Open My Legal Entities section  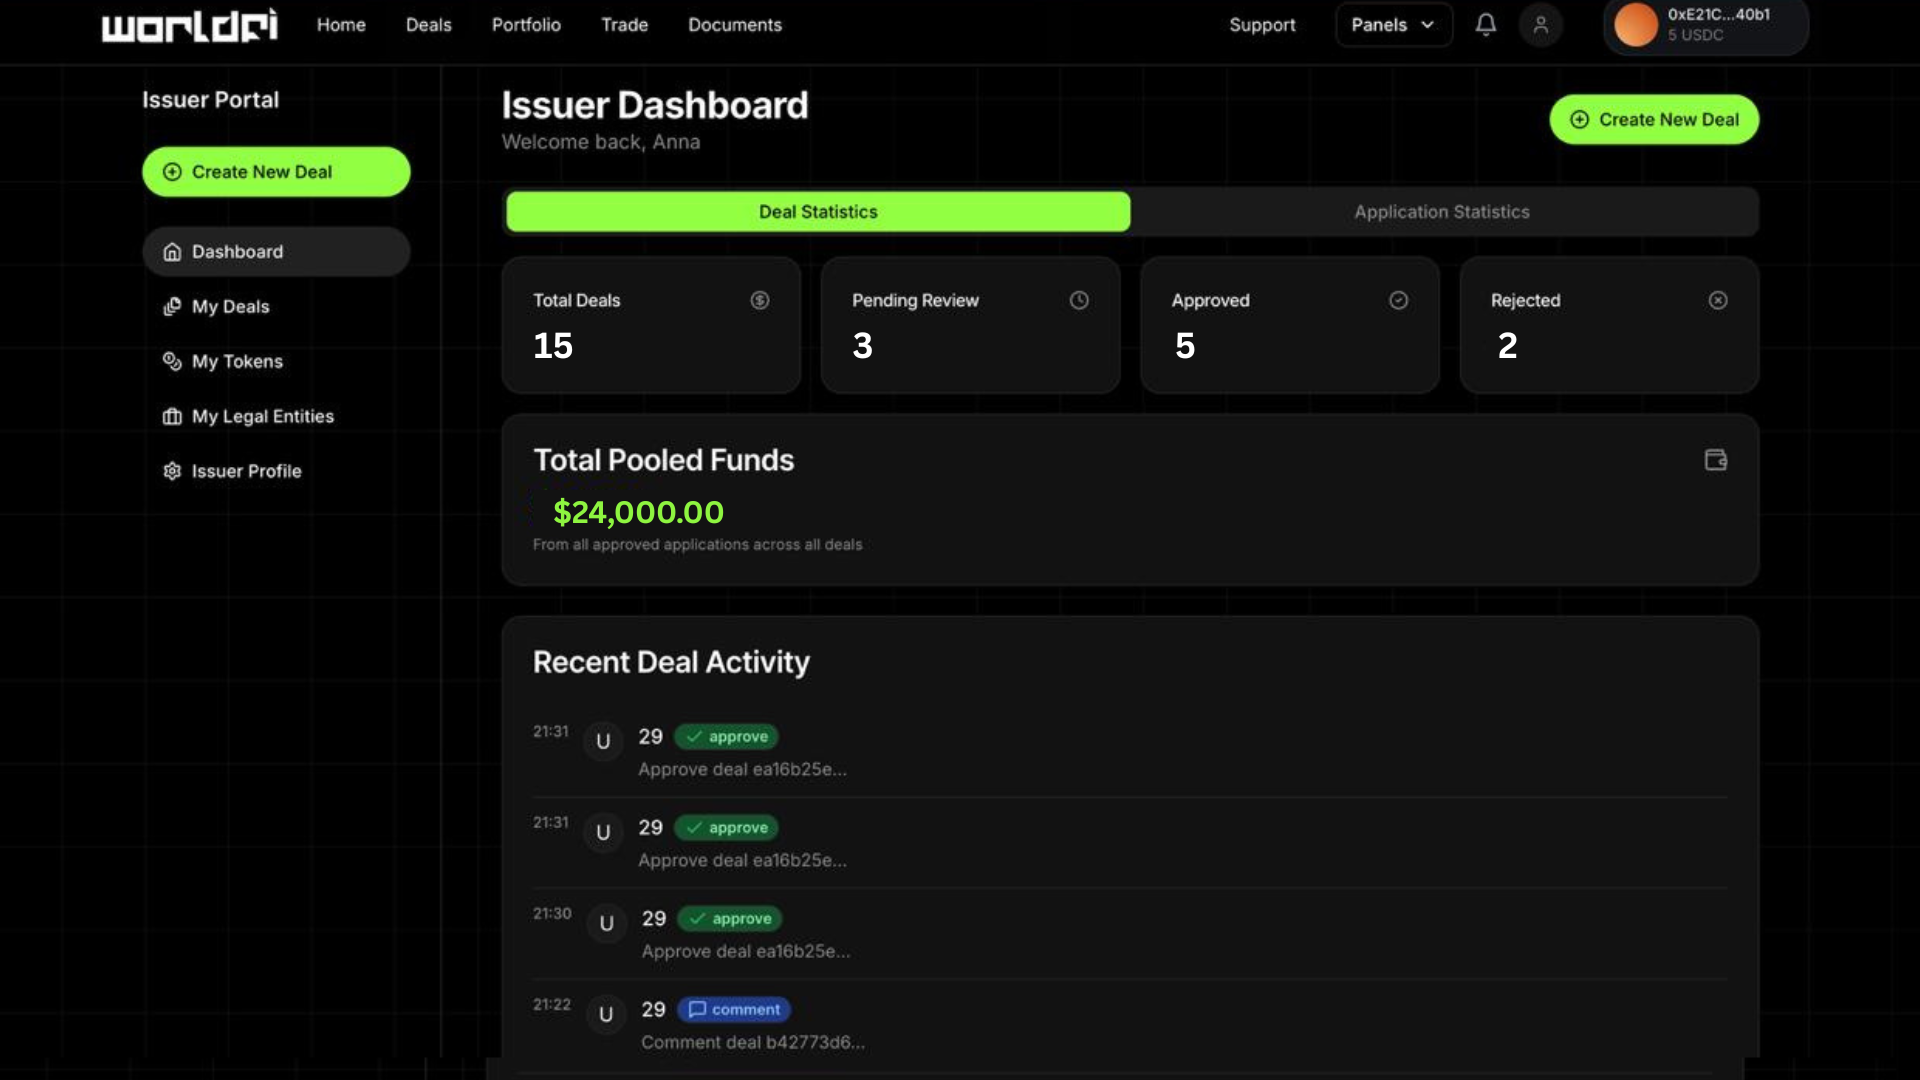tap(262, 417)
